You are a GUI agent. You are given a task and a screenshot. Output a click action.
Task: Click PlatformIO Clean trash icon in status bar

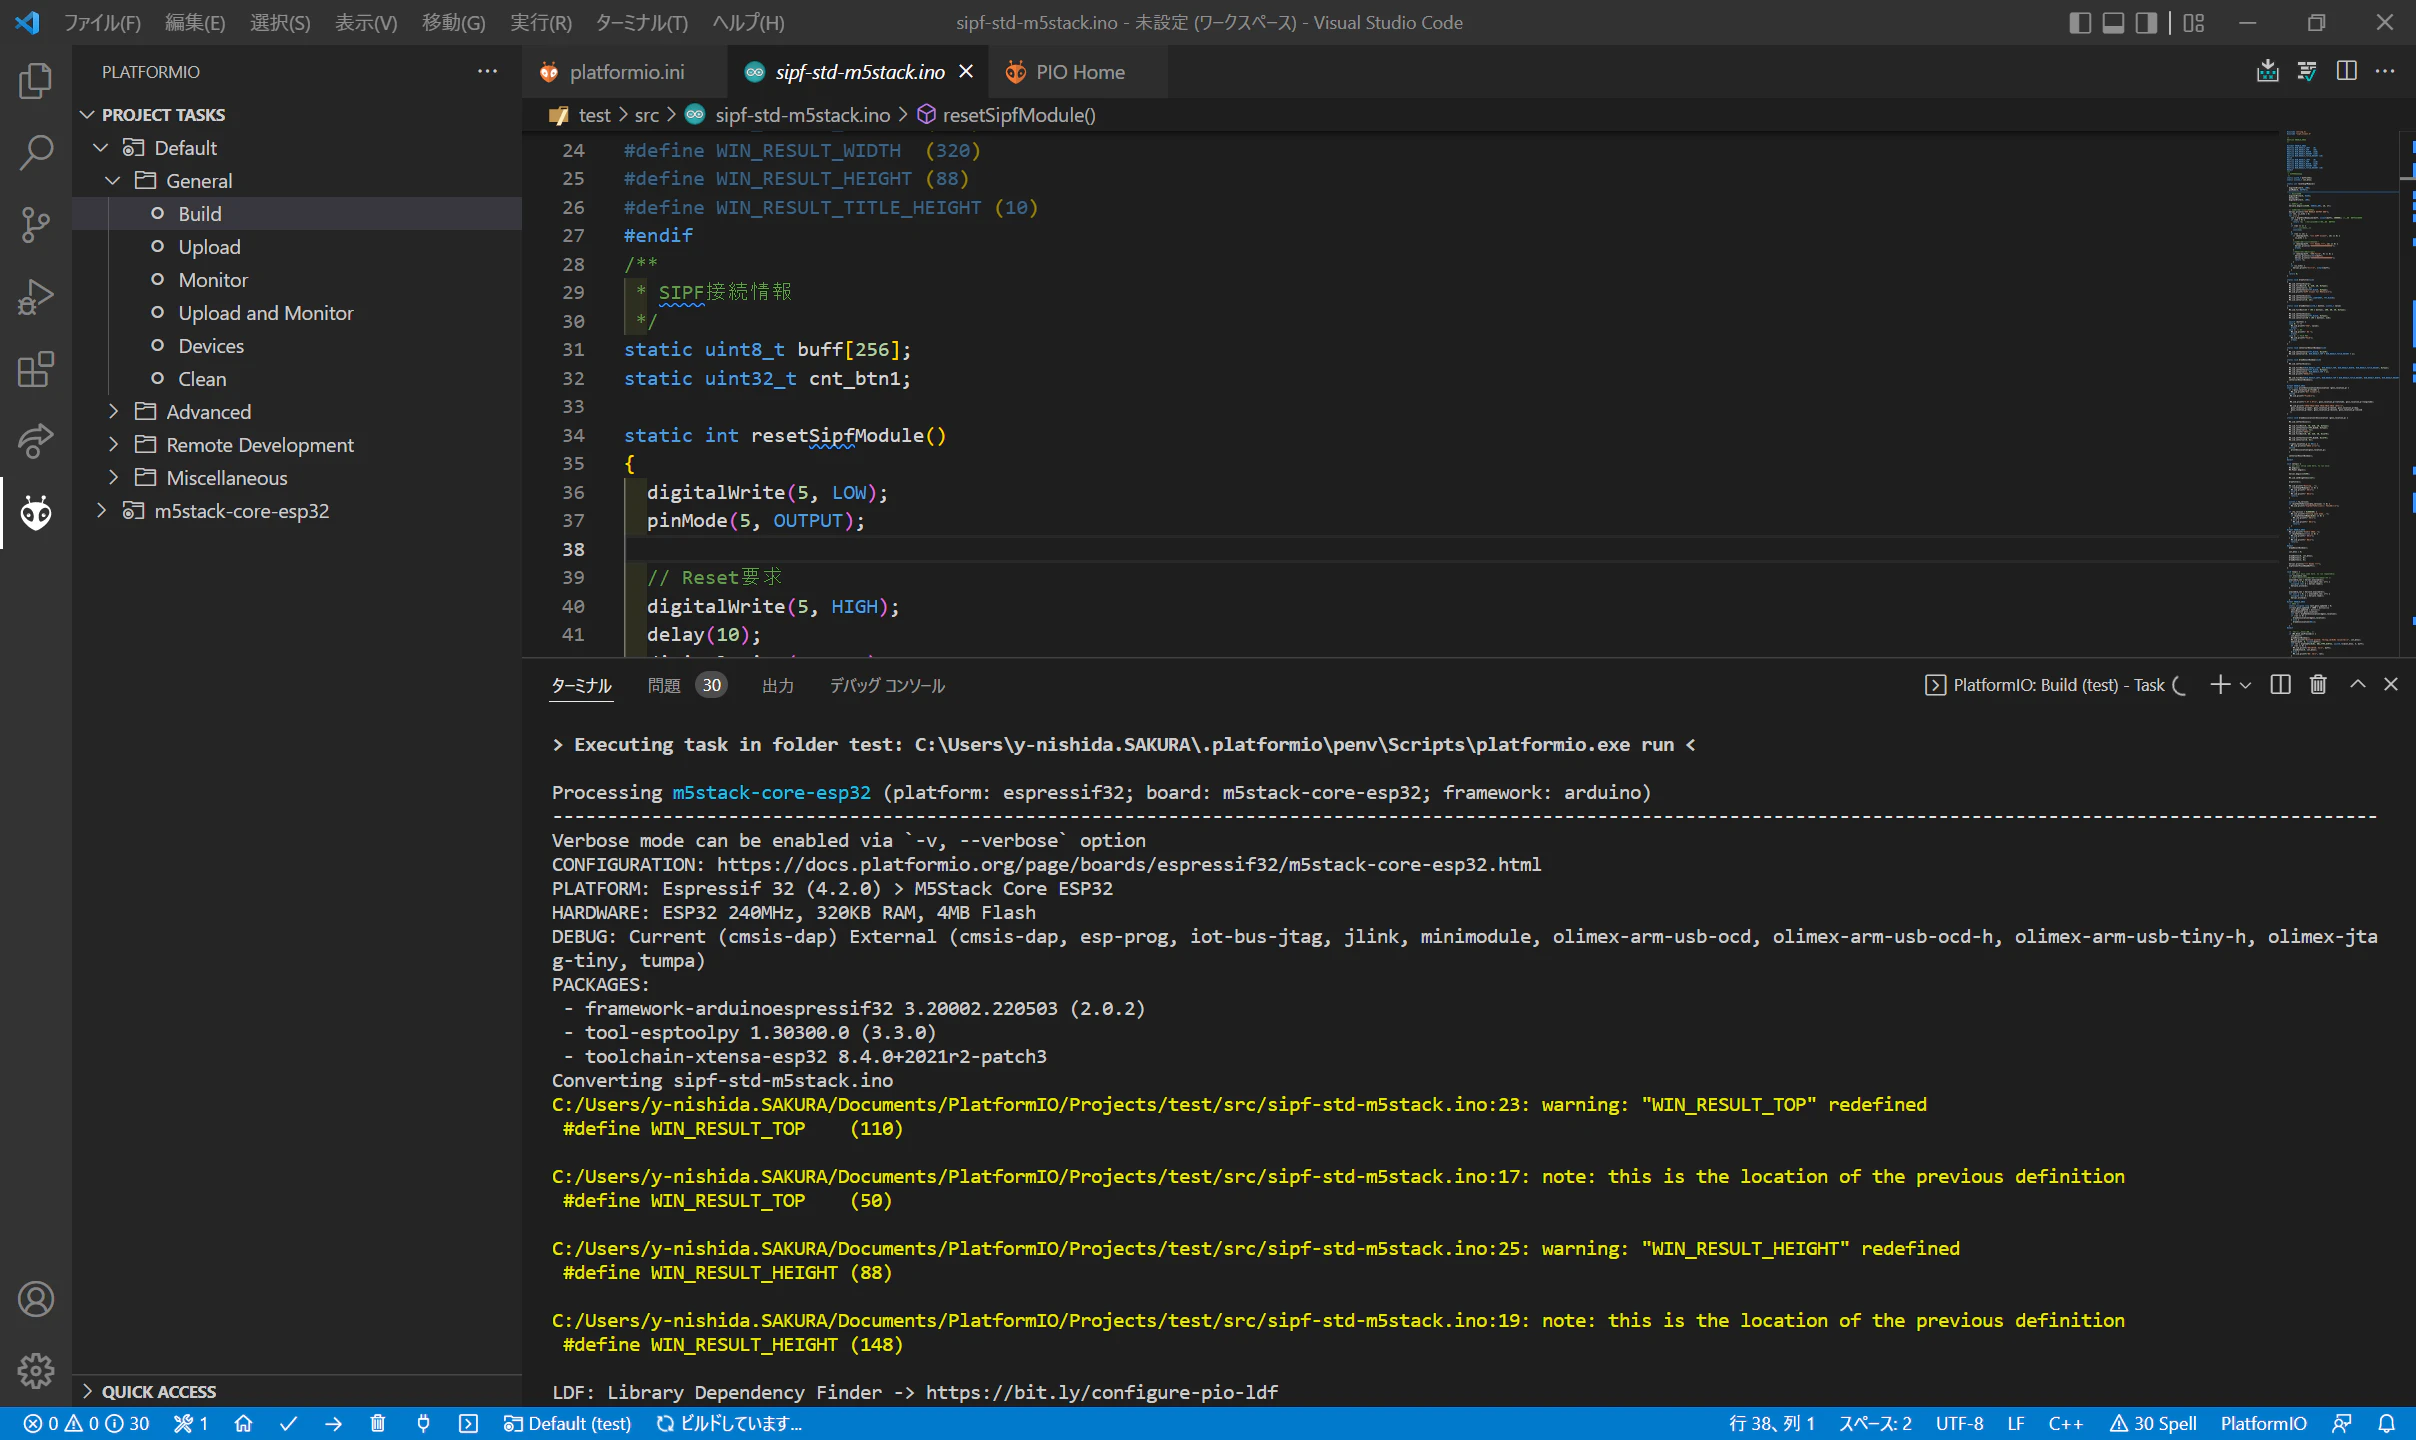pyautogui.click(x=378, y=1423)
